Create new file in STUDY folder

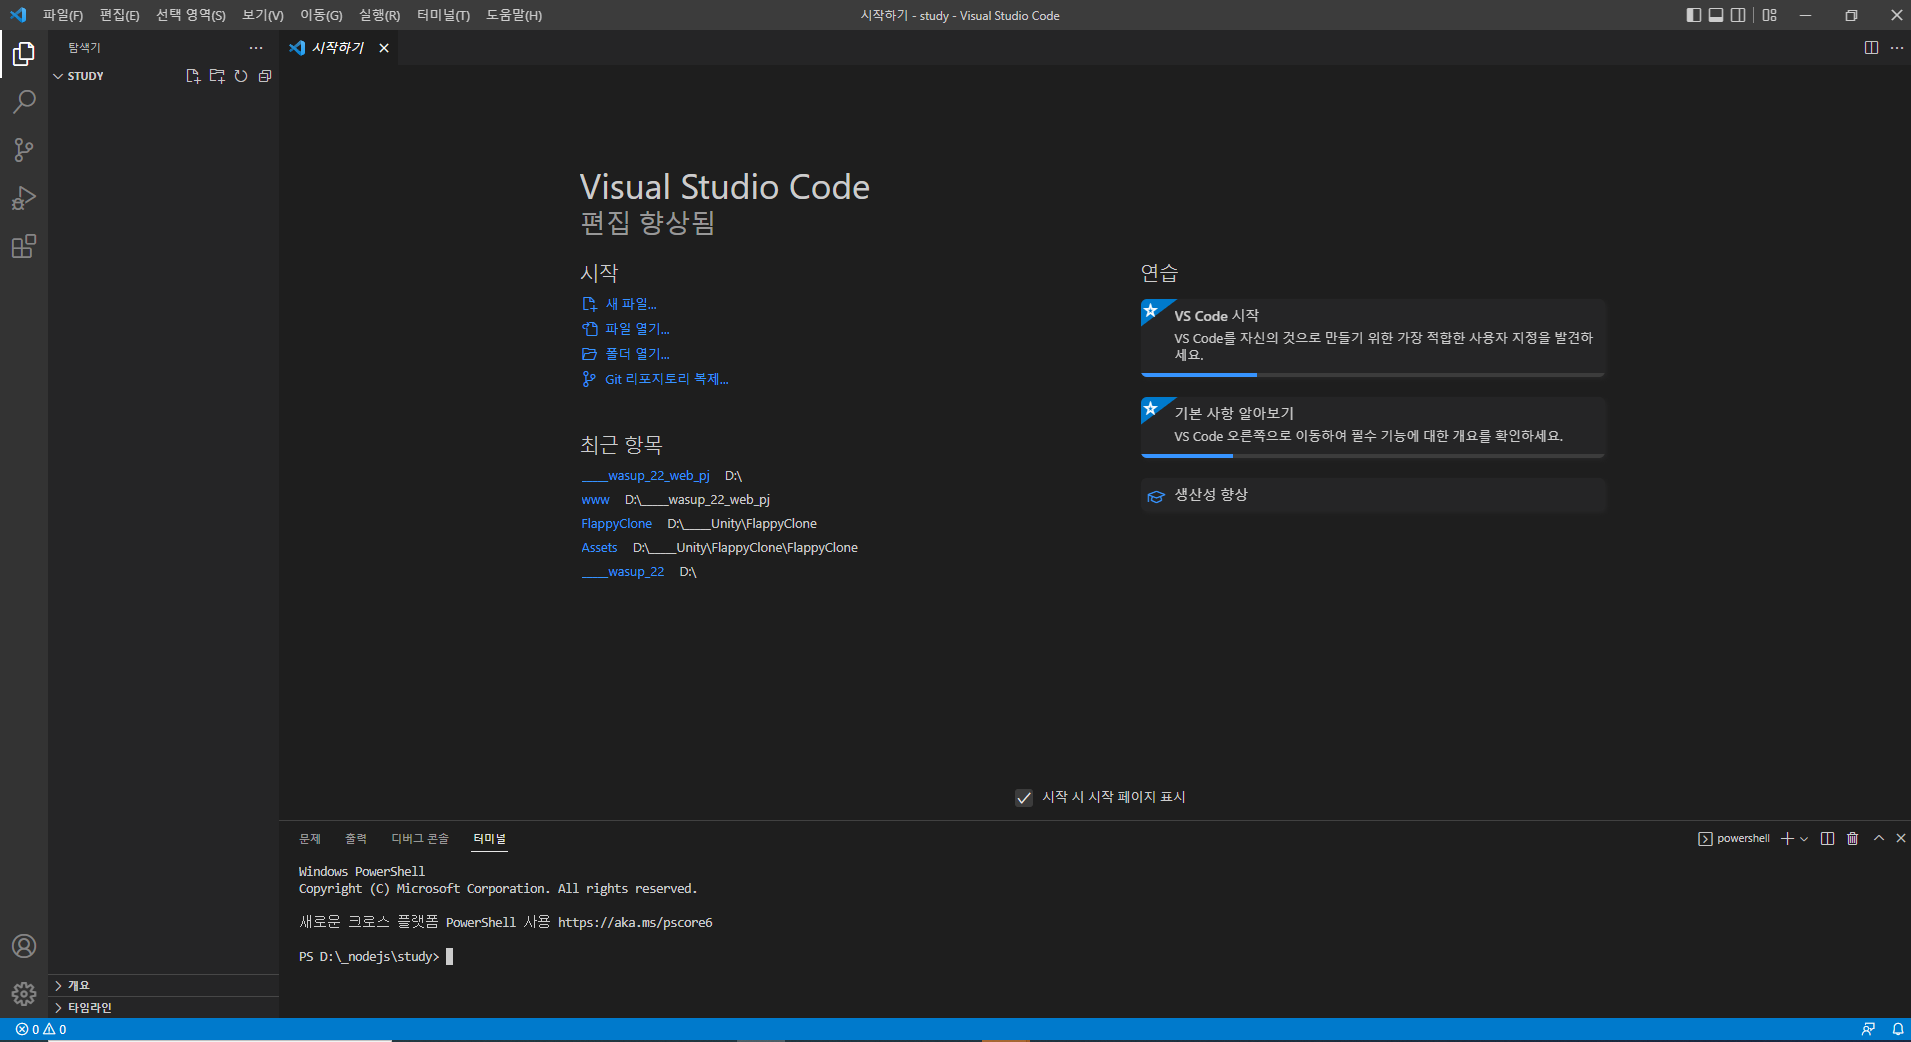click(193, 76)
